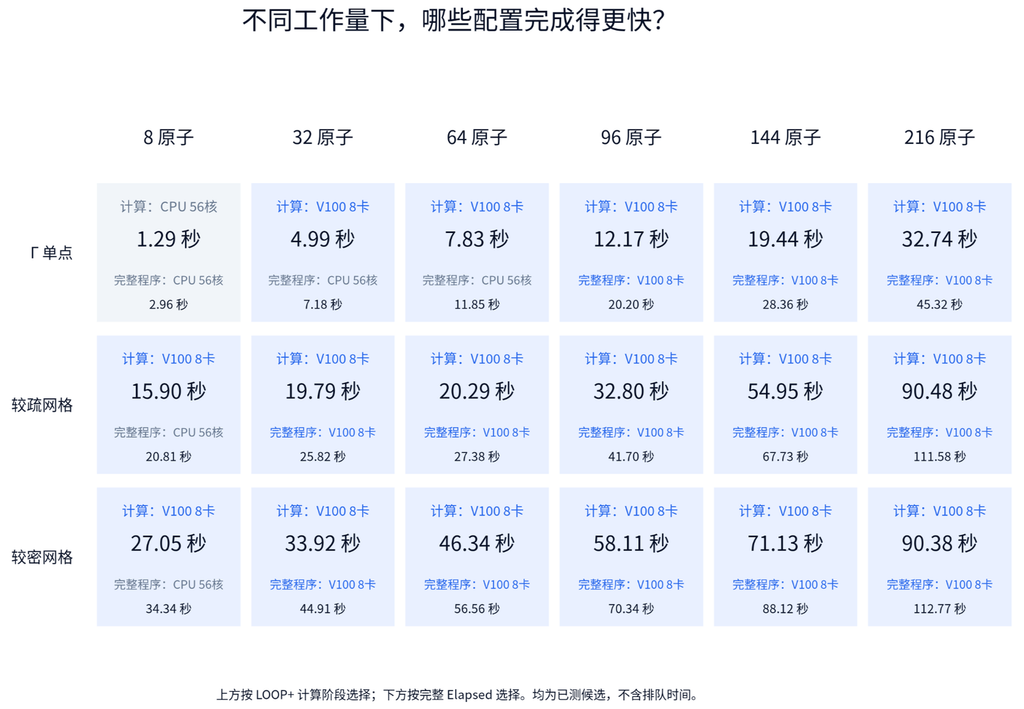This screenshot has width=1024, height=709.
Task: Click the 20.20 秒 value
Action: tap(631, 304)
